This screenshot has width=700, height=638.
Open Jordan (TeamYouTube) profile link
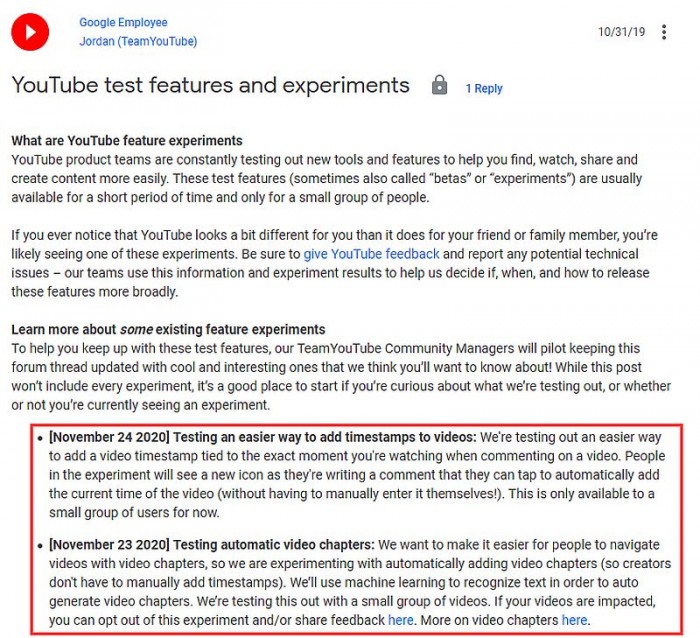138,41
